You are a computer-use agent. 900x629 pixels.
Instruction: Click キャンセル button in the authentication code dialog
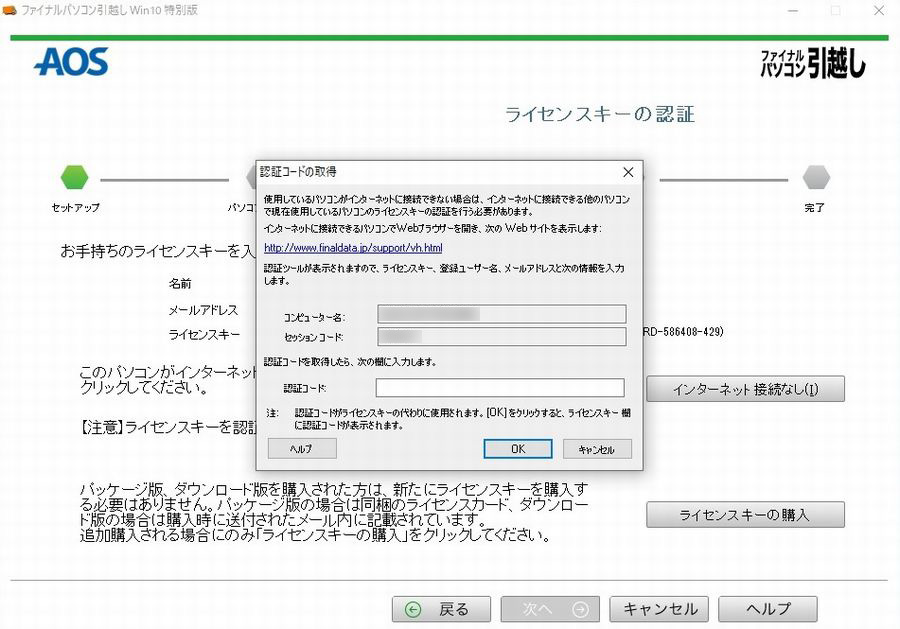click(597, 449)
